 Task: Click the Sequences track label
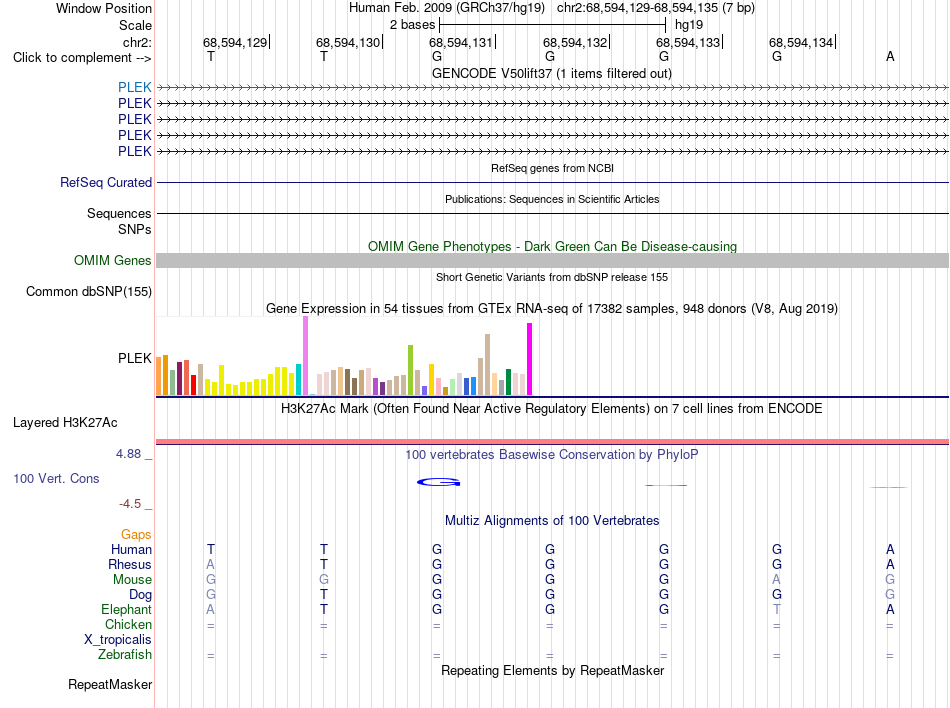(119, 213)
